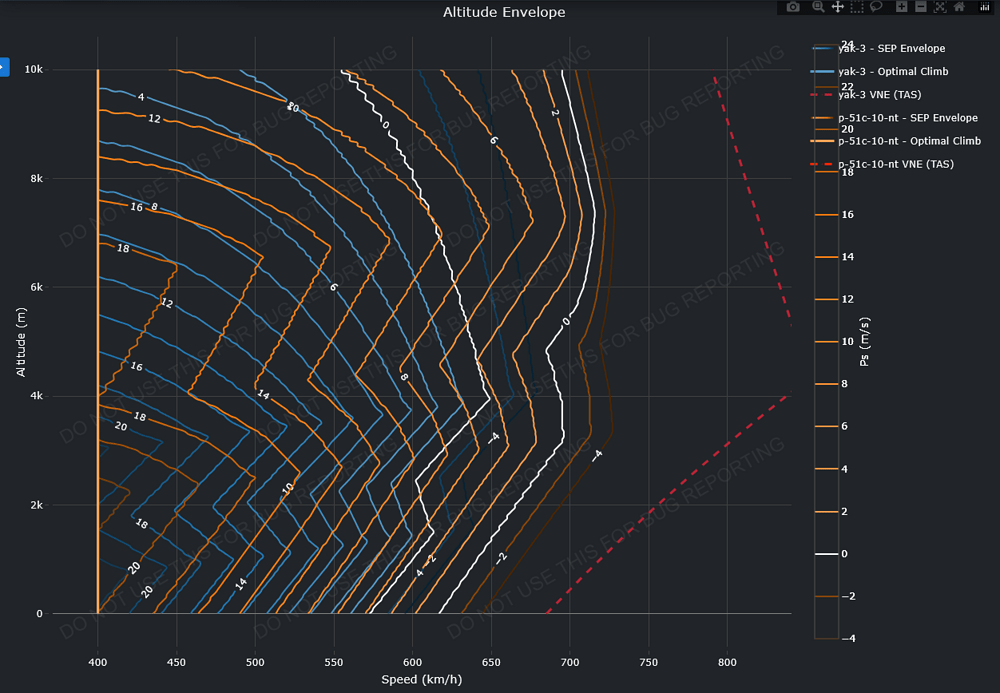Choose the Box Select tool

pyautogui.click(x=856, y=7)
